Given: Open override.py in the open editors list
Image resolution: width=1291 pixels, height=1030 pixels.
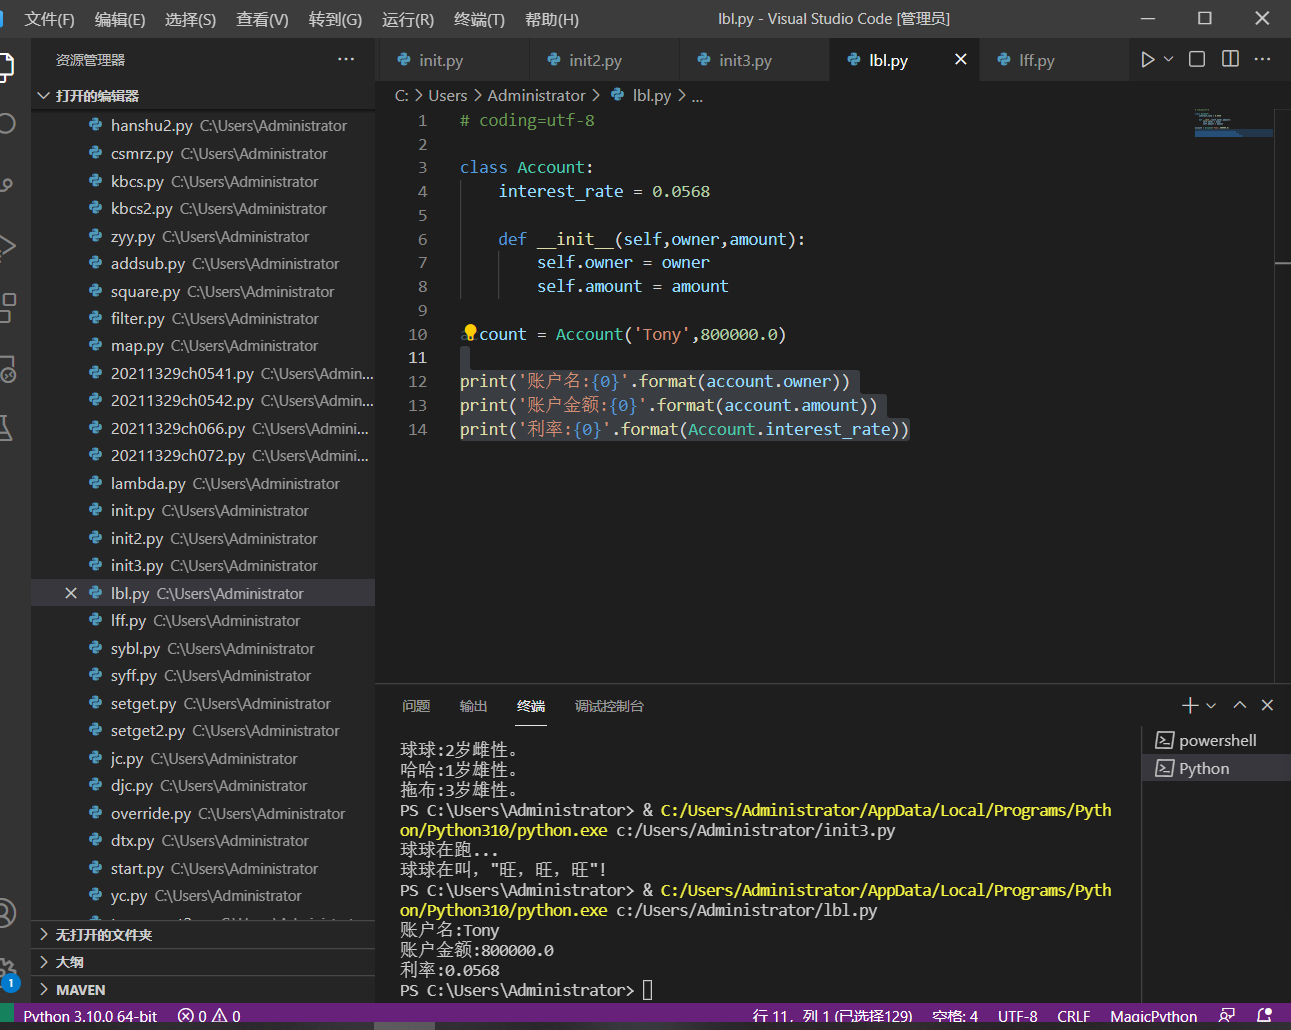Looking at the screenshot, I should tap(151, 814).
